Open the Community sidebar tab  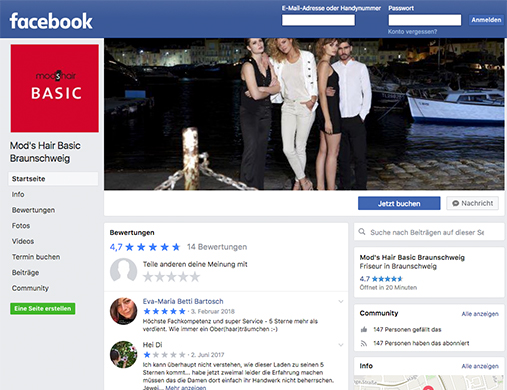click(x=30, y=288)
